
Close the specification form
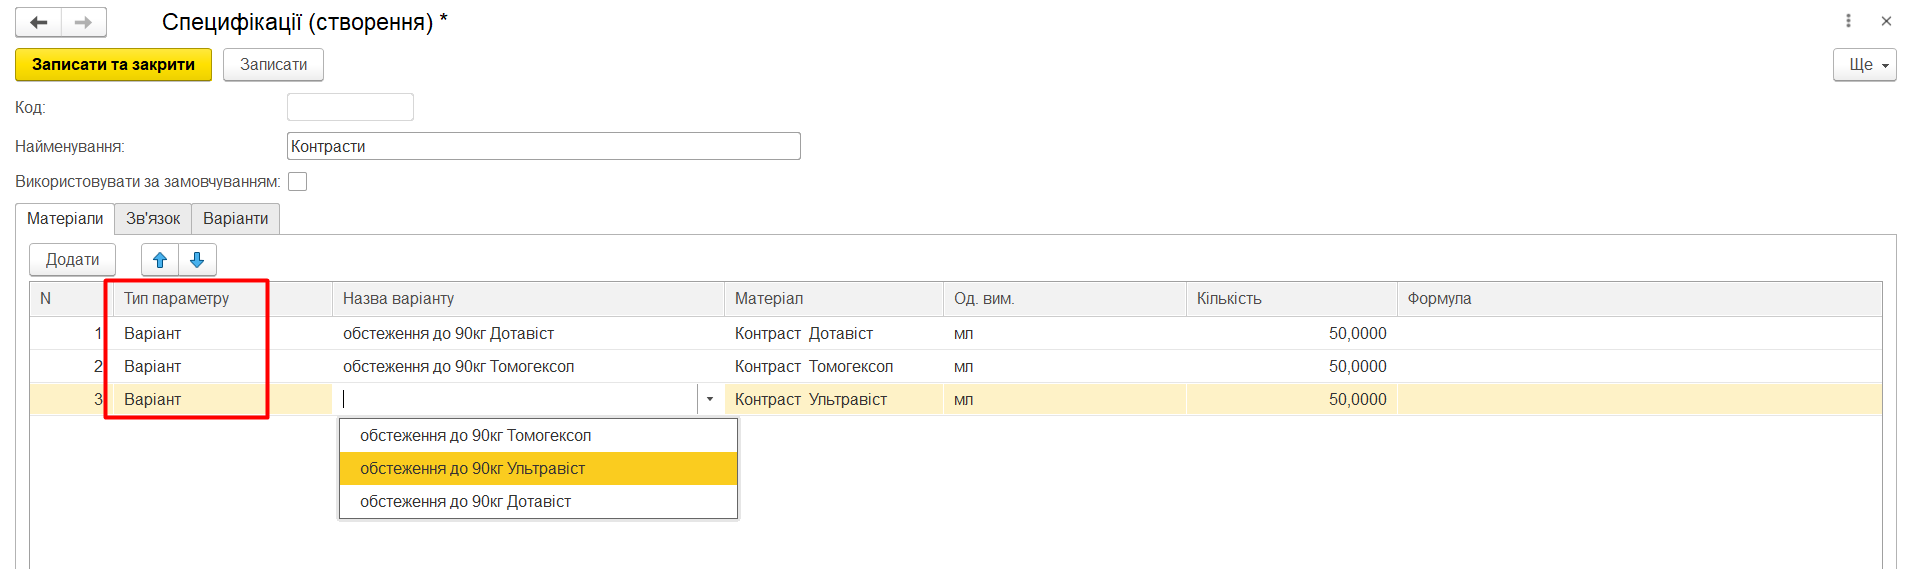[1886, 21]
